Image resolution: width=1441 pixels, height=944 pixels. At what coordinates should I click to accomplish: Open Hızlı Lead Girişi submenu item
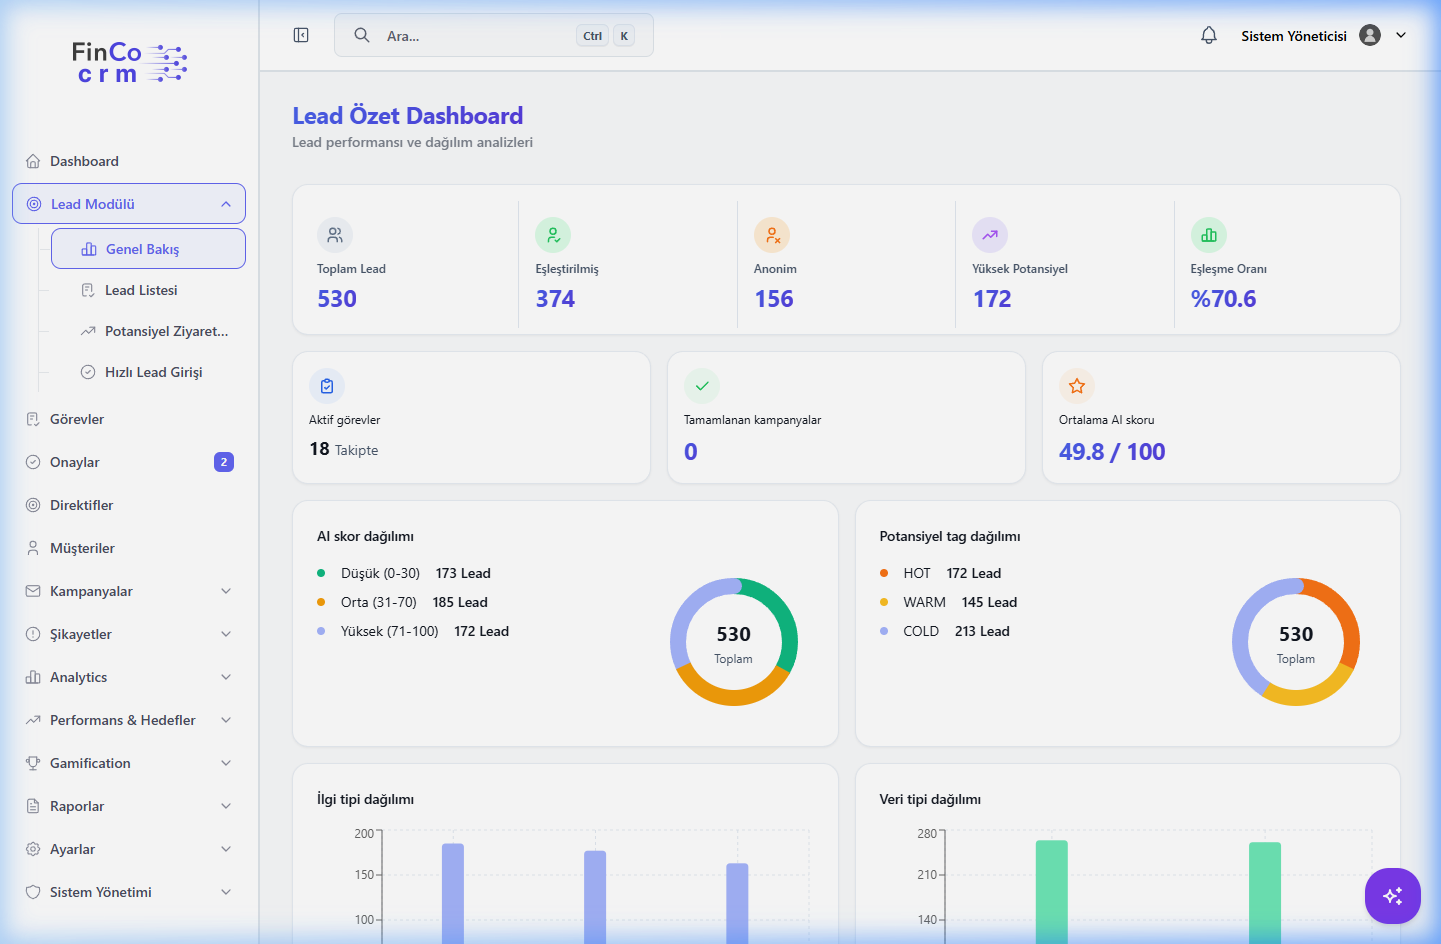coord(148,372)
